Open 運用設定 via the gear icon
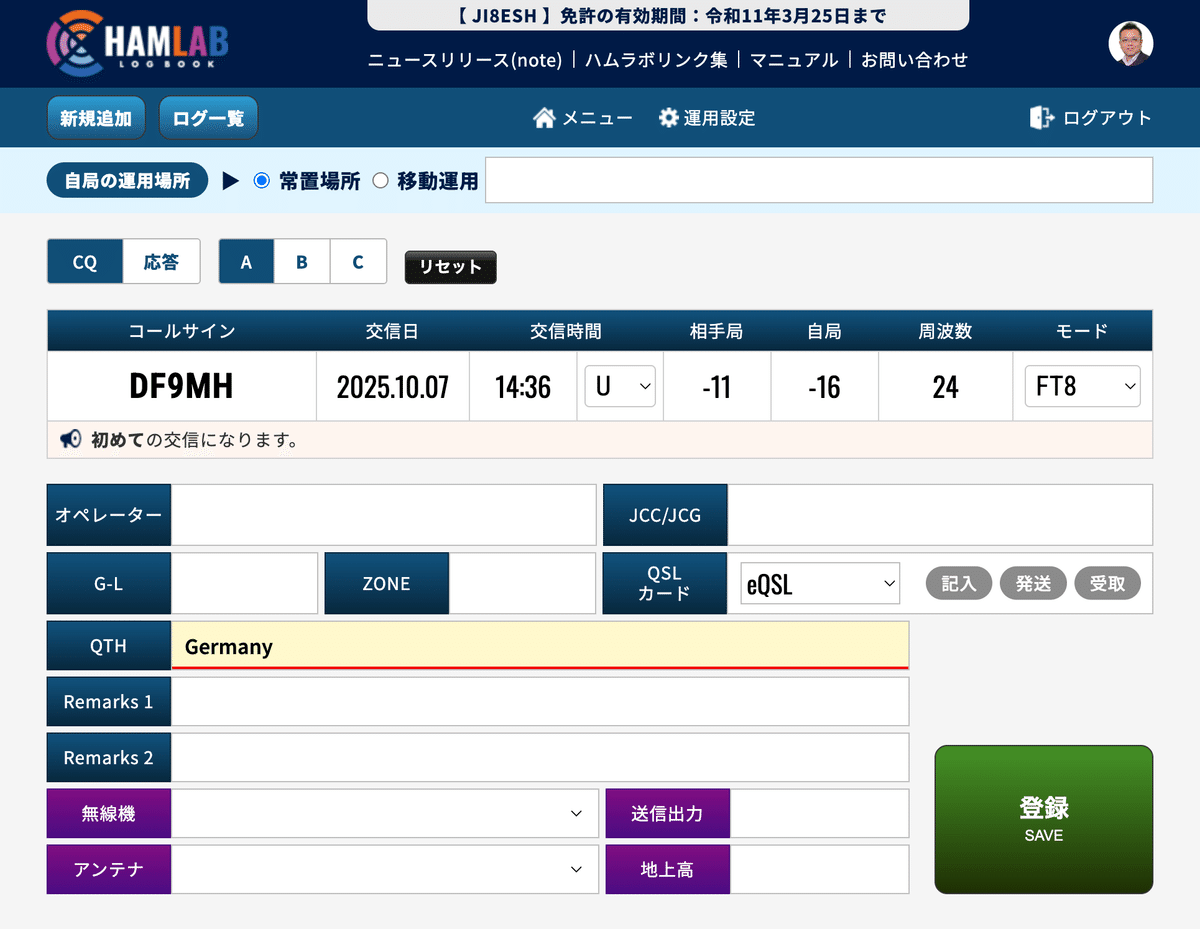 [x=668, y=117]
